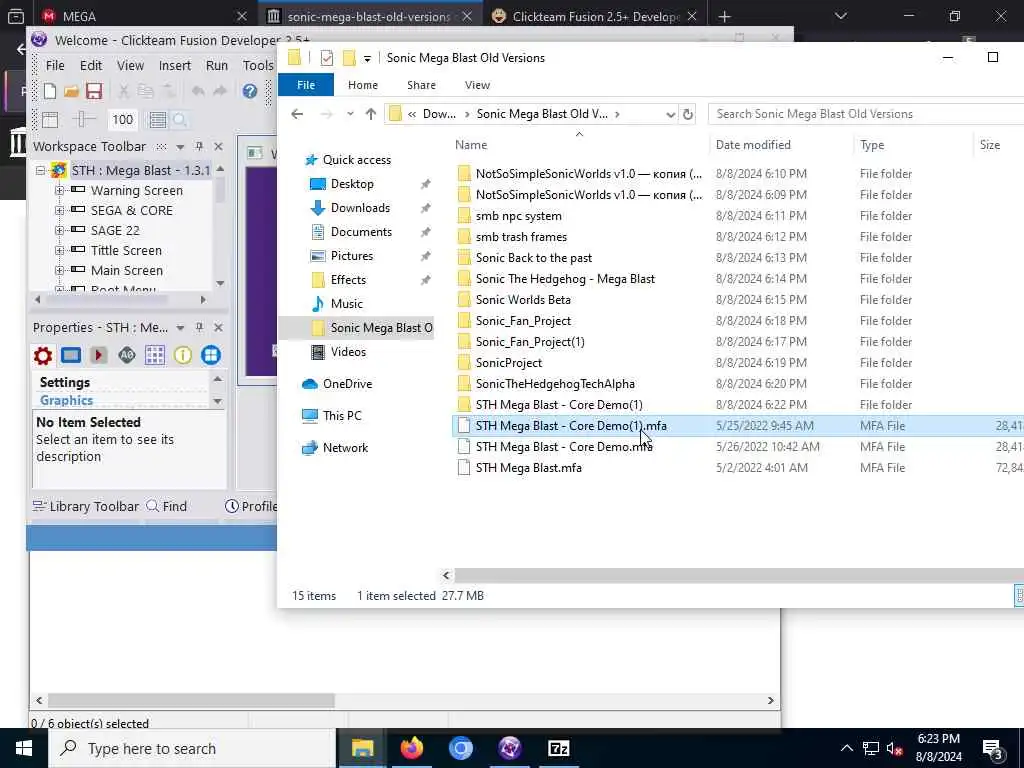Screen dimensions: 1024x768
Task: Click the magnifier zoom icon in Fusion toolbar
Action: (x=180, y=120)
